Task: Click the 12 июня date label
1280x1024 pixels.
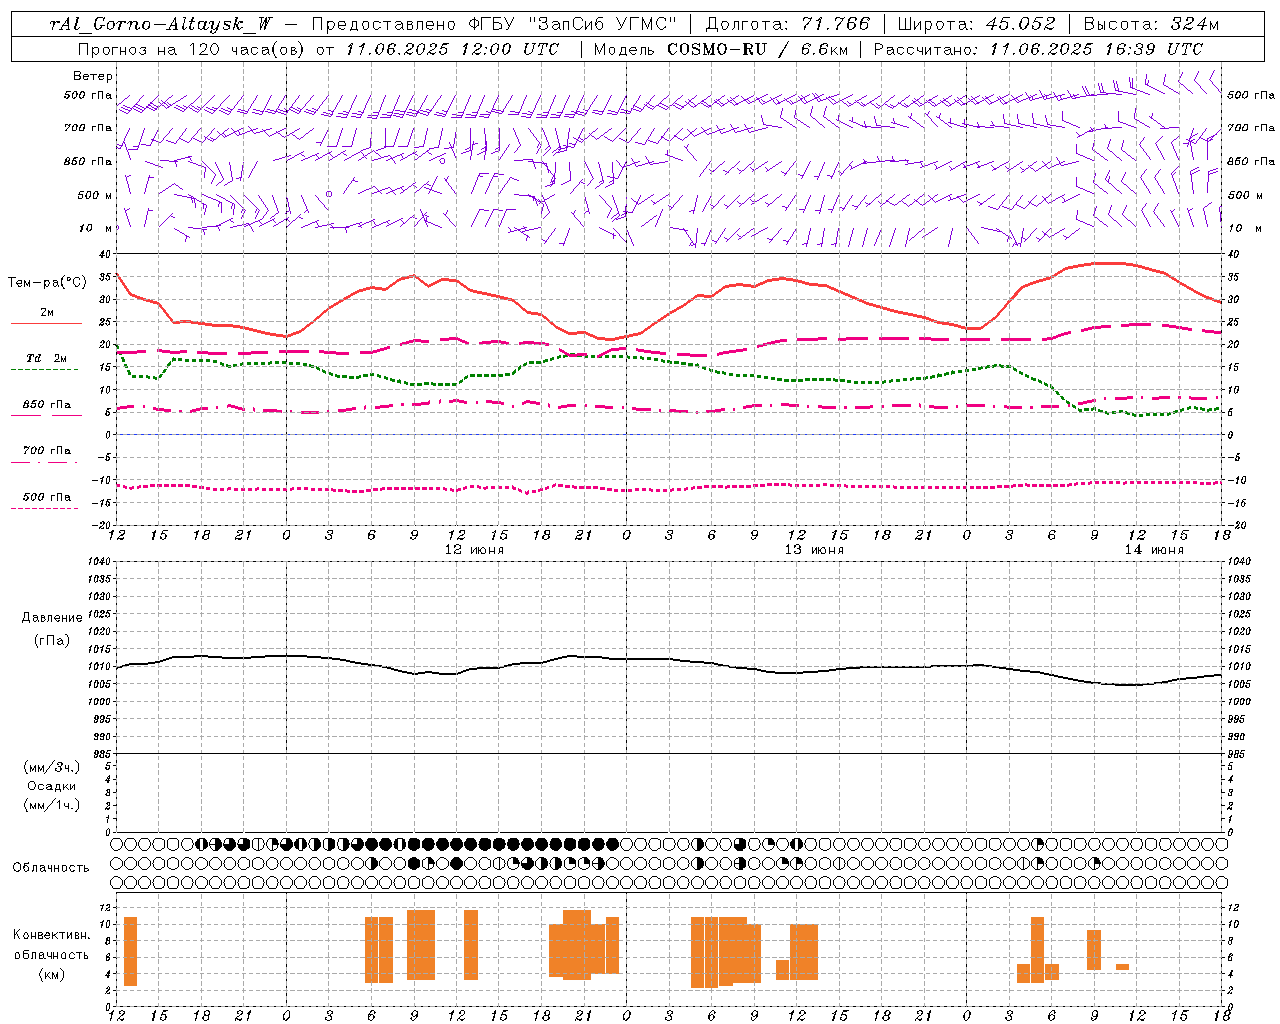Action: tap(474, 550)
